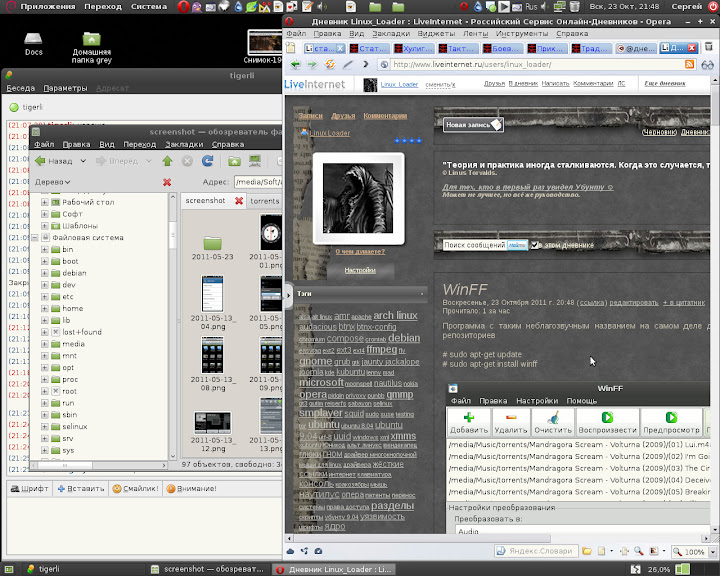Click tree pane vertical scrollbar in Nautilus
Screen dimensions: 720x576
(x=173, y=235)
